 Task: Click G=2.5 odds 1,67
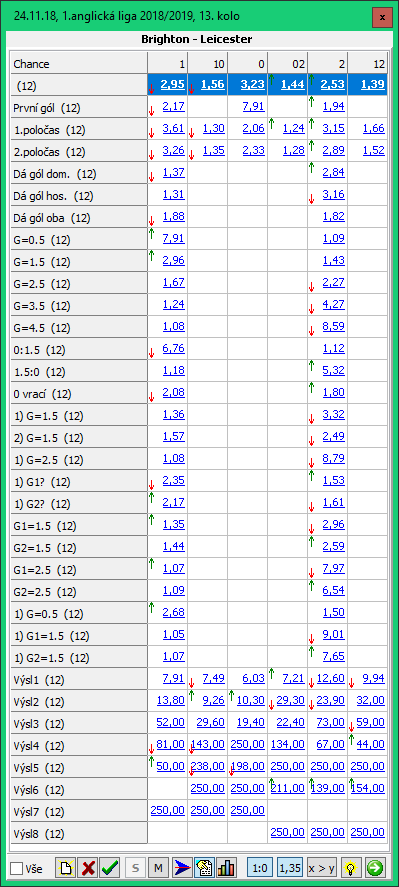[x=173, y=282]
